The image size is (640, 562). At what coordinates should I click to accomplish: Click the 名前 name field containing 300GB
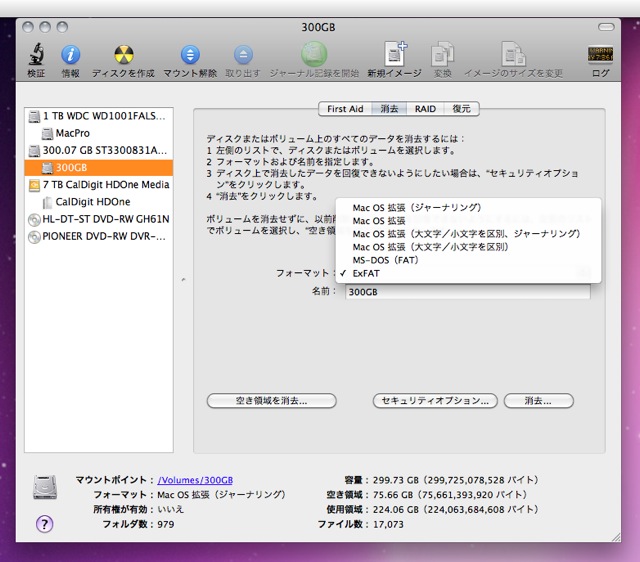tap(467, 293)
